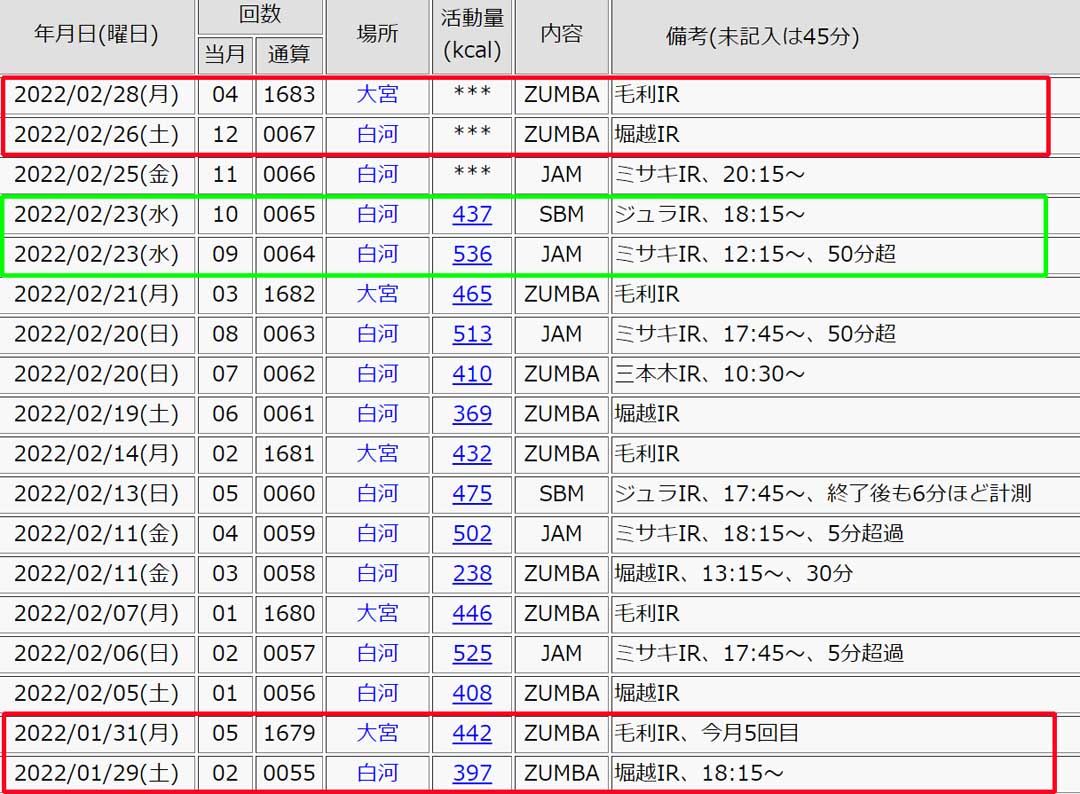Click the note 毛利IR、今月5回目
The height and width of the screenshot is (794, 1080).
pyautogui.click(x=707, y=733)
